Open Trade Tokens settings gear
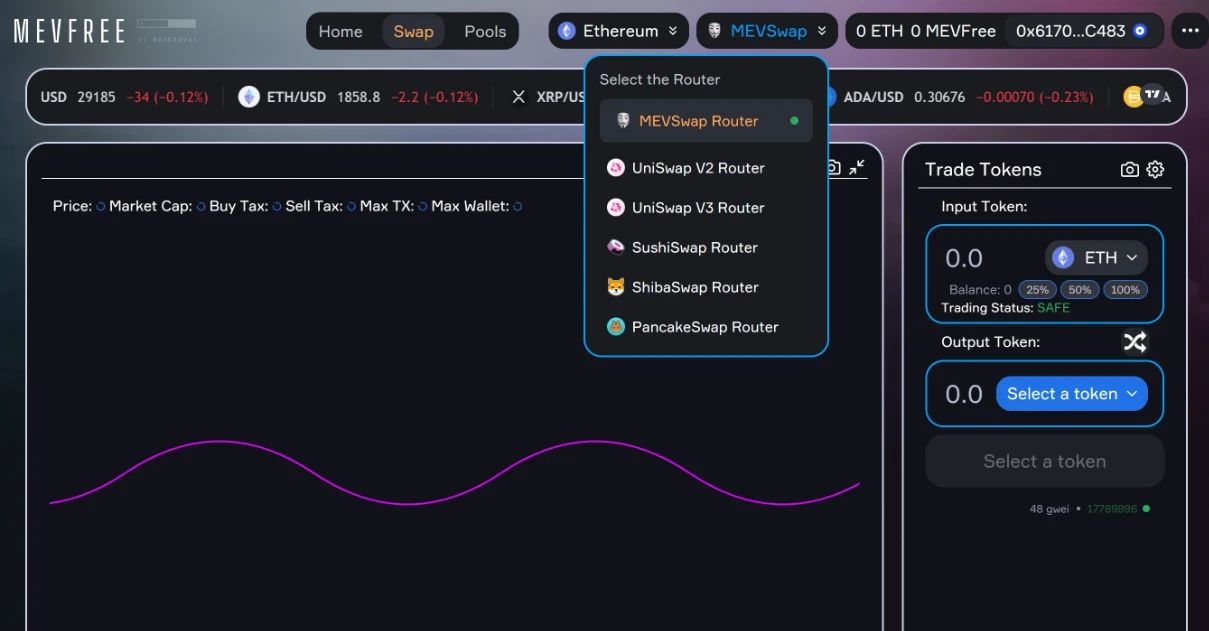 (x=1155, y=170)
